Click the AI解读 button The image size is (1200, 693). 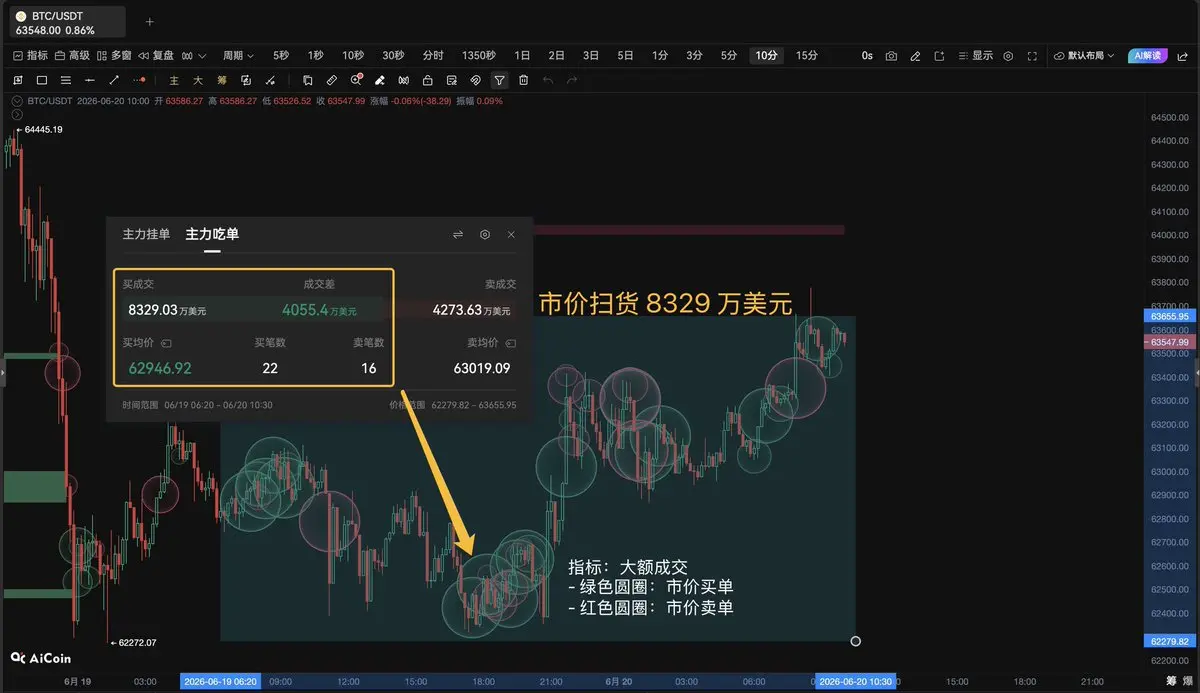click(x=1146, y=56)
